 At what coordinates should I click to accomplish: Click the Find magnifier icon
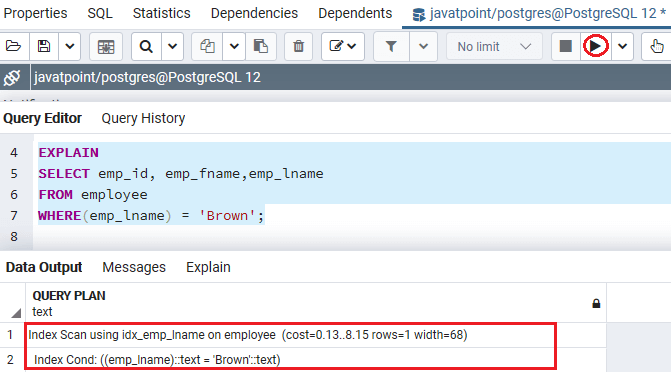[146, 46]
